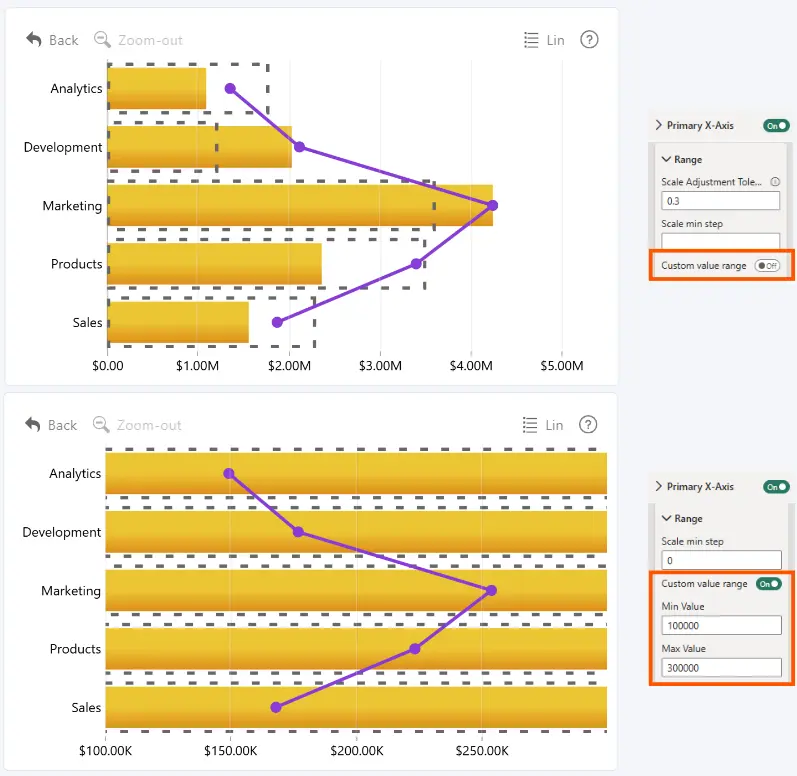Select the Marketing bar in top chart
Image resolution: width=797 pixels, height=776 pixels.
(300, 205)
